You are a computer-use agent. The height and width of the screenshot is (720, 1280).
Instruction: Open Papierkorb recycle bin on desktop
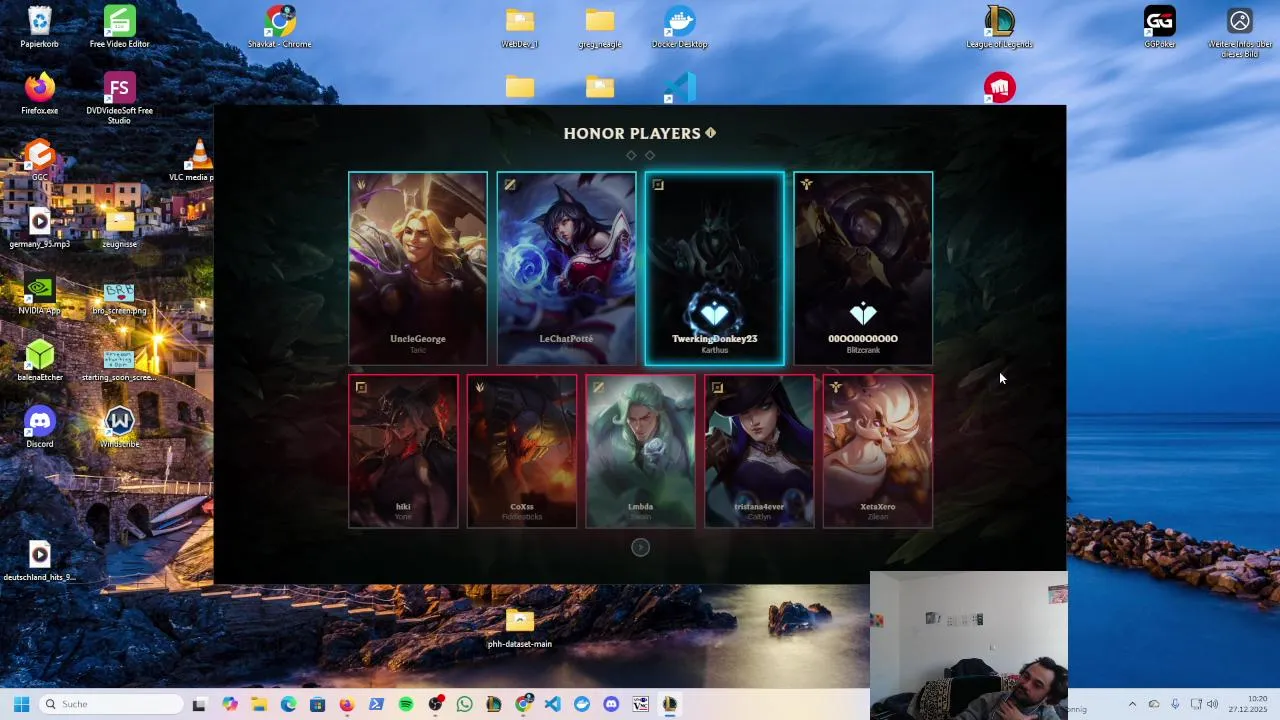point(40,27)
